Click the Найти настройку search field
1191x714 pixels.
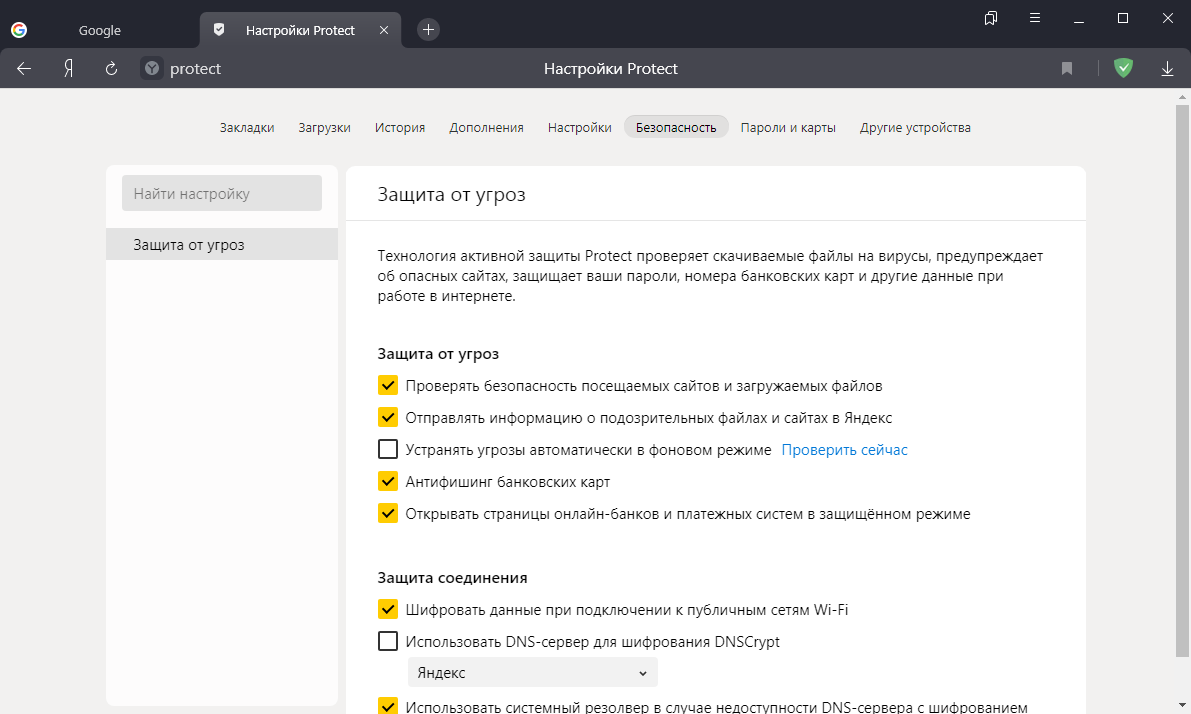point(221,194)
